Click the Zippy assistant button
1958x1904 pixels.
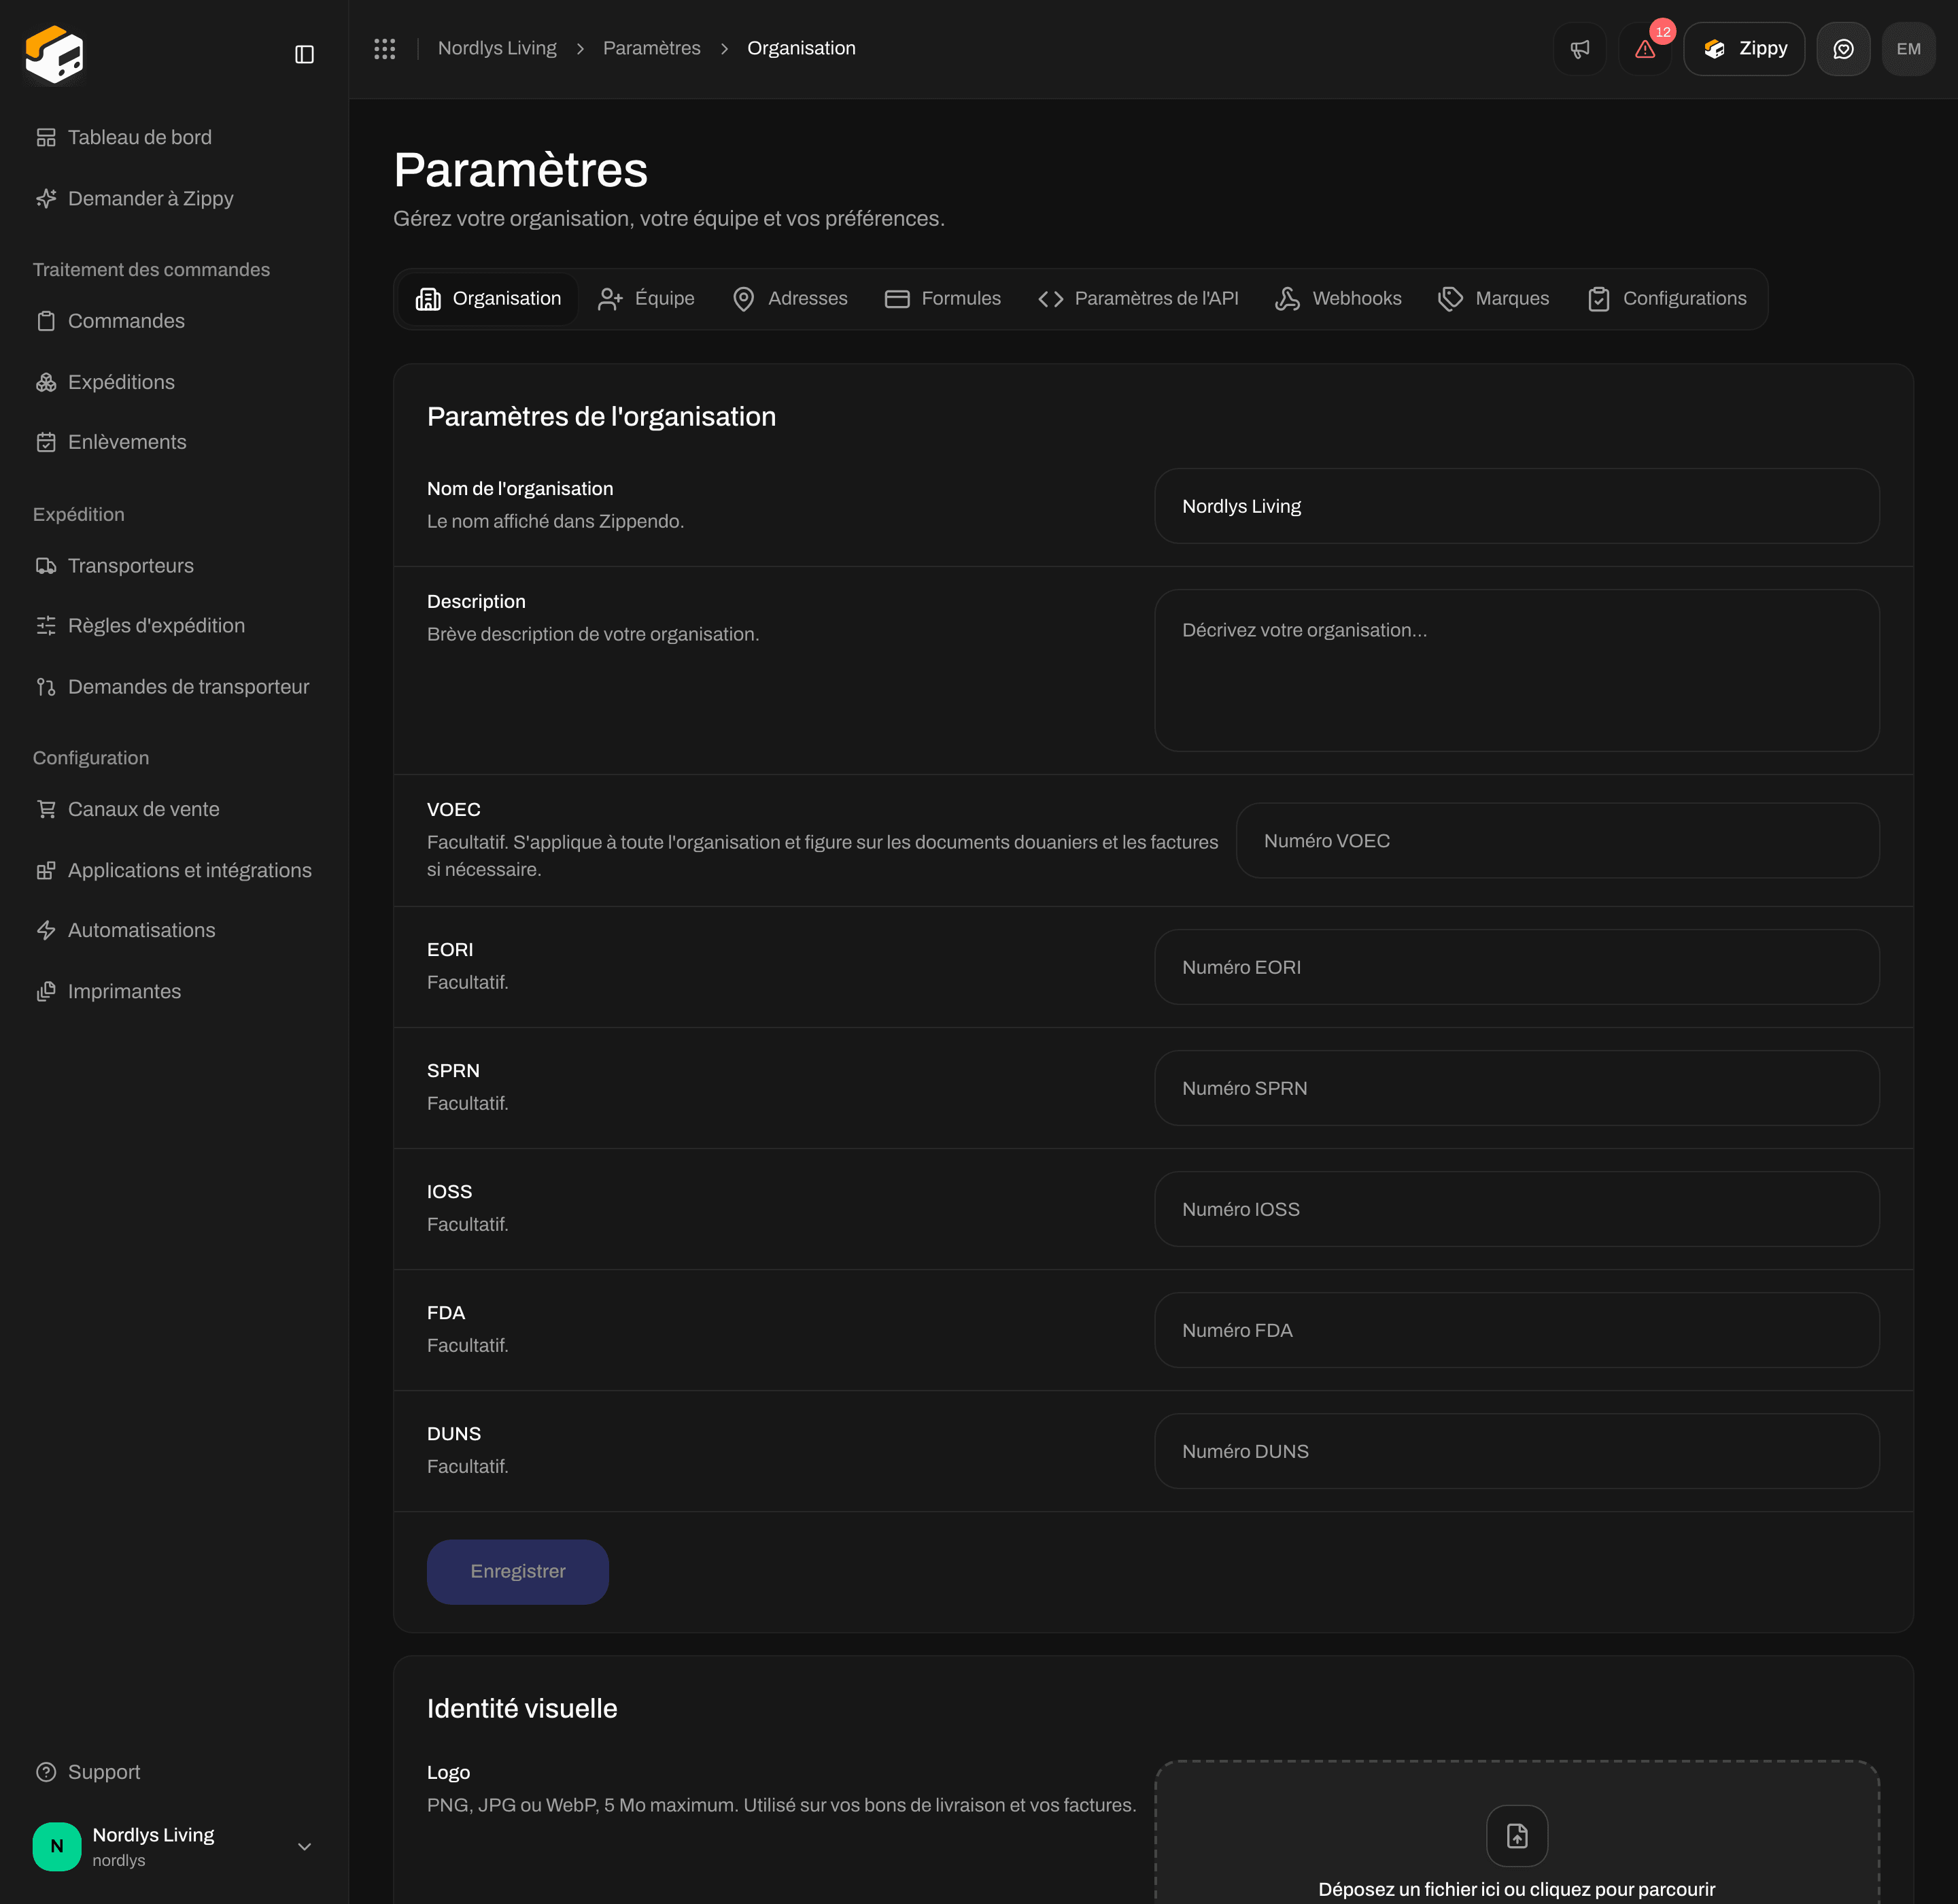[1744, 49]
